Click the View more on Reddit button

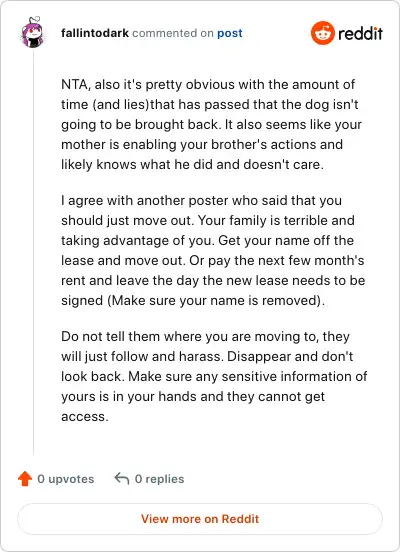200,519
